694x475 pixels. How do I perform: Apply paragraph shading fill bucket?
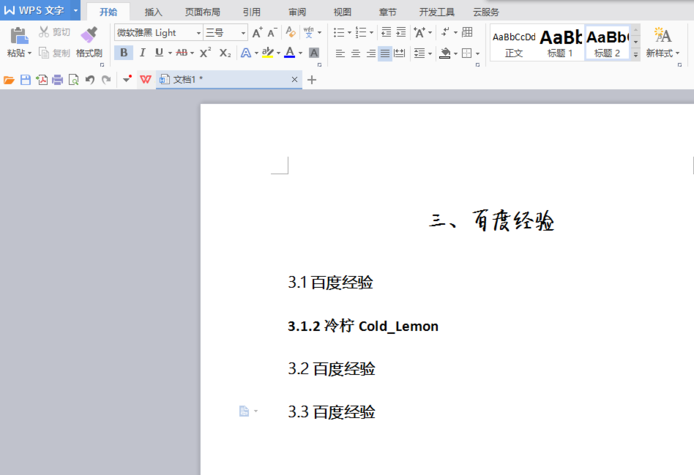click(445, 54)
